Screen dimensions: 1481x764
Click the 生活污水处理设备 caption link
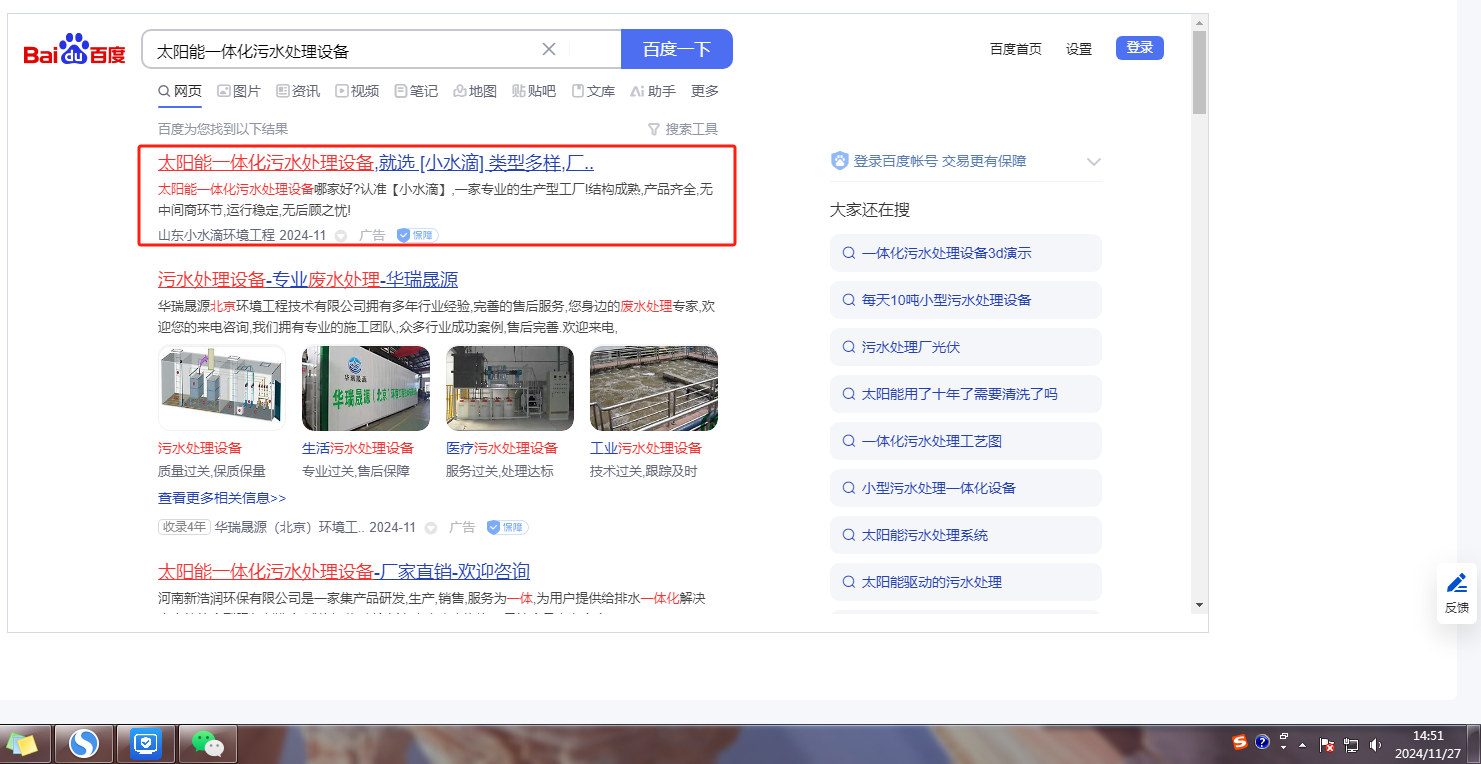coord(358,448)
